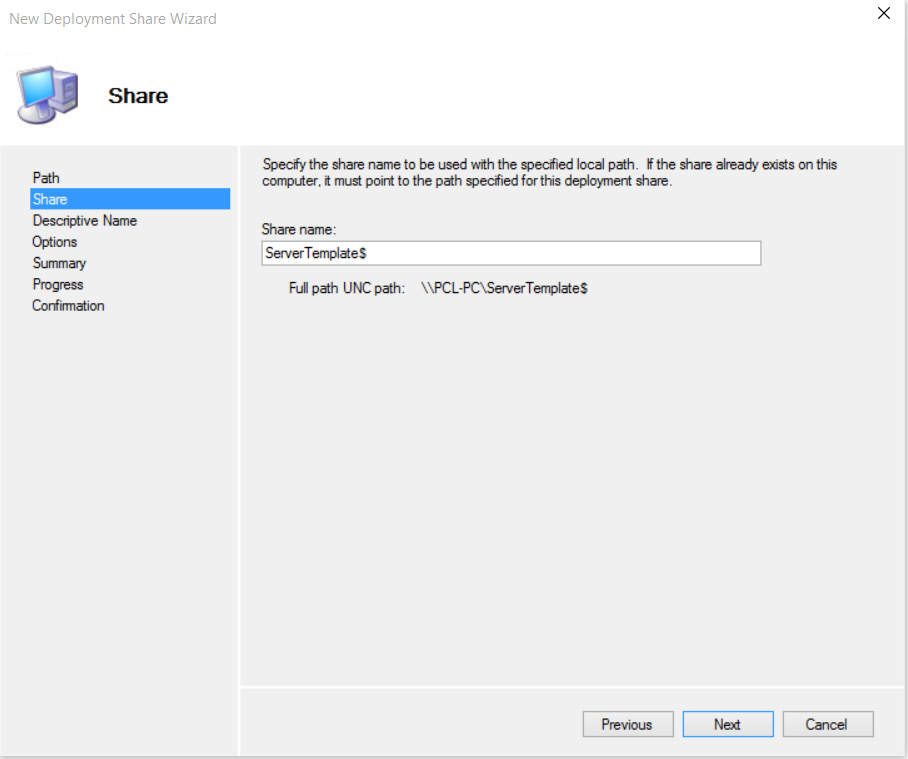Click the "Full path UNC path:" label

pyautogui.click(x=346, y=288)
